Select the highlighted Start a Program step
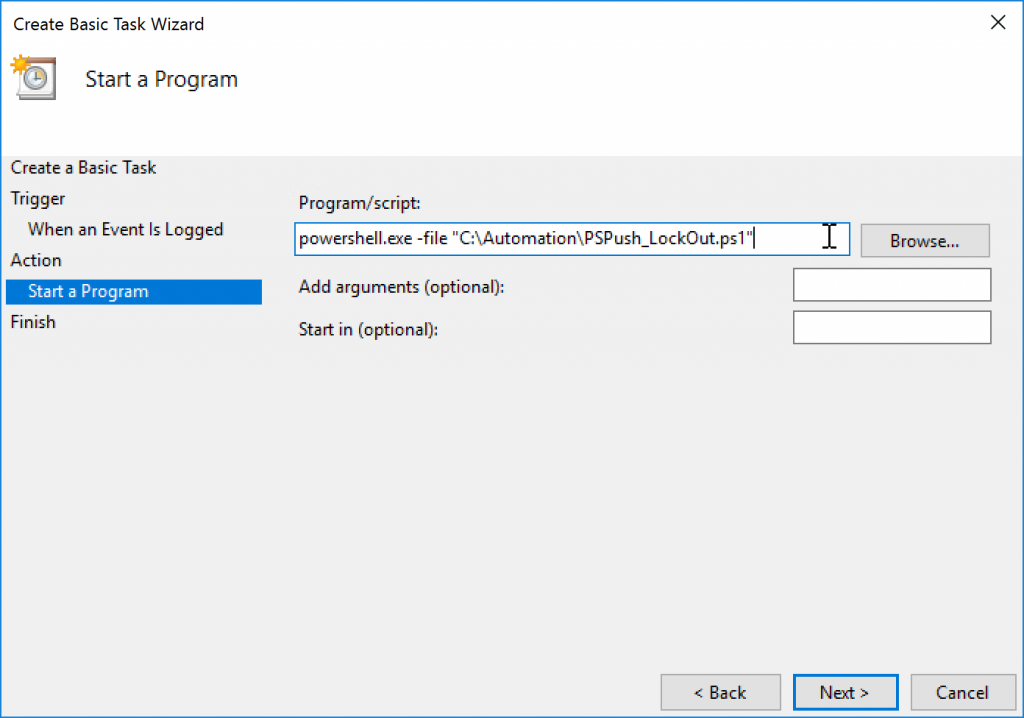 (x=134, y=291)
